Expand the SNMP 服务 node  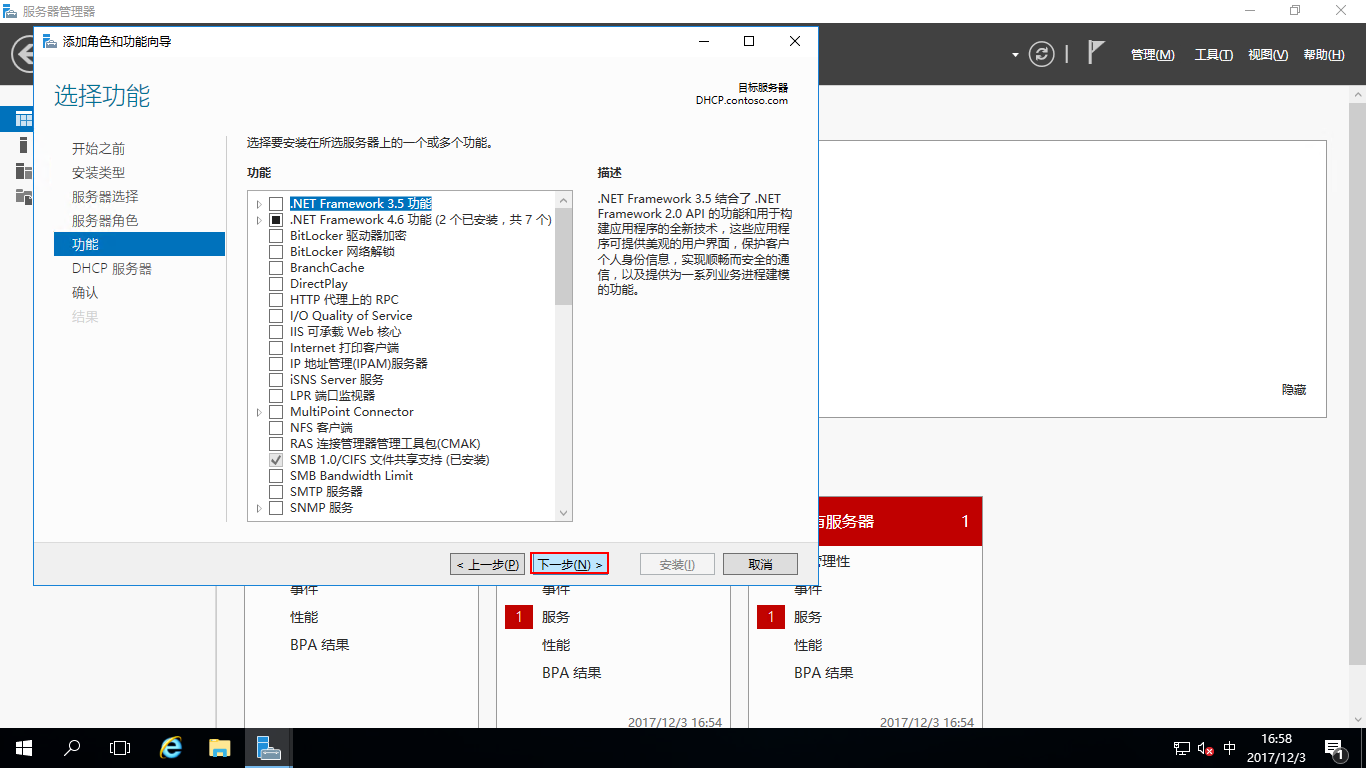click(259, 508)
